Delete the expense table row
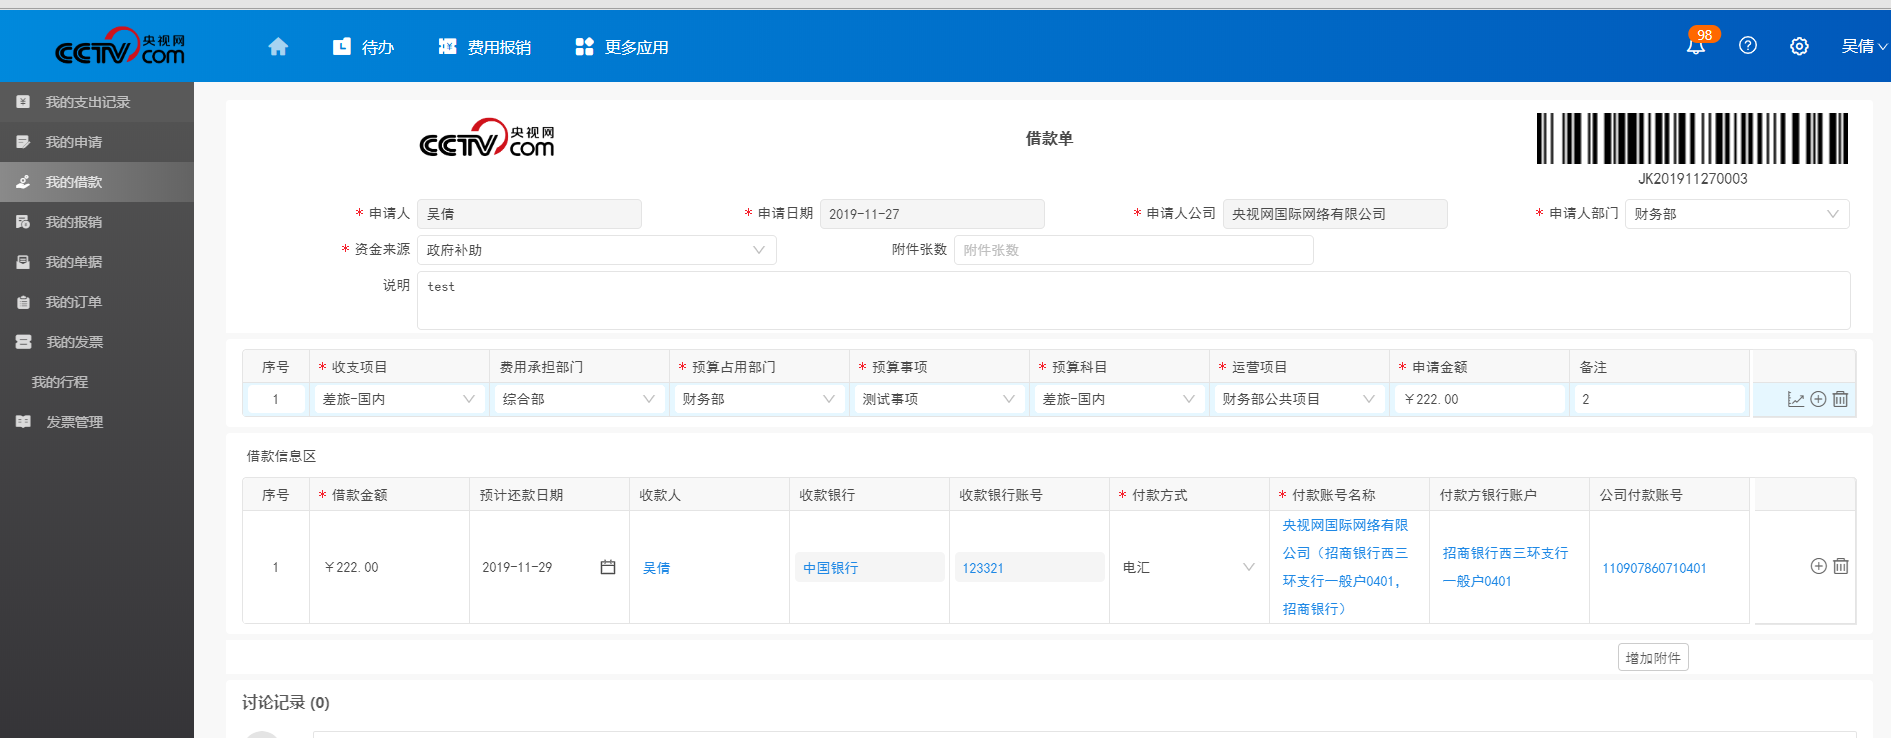 pyautogui.click(x=1840, y=399)
